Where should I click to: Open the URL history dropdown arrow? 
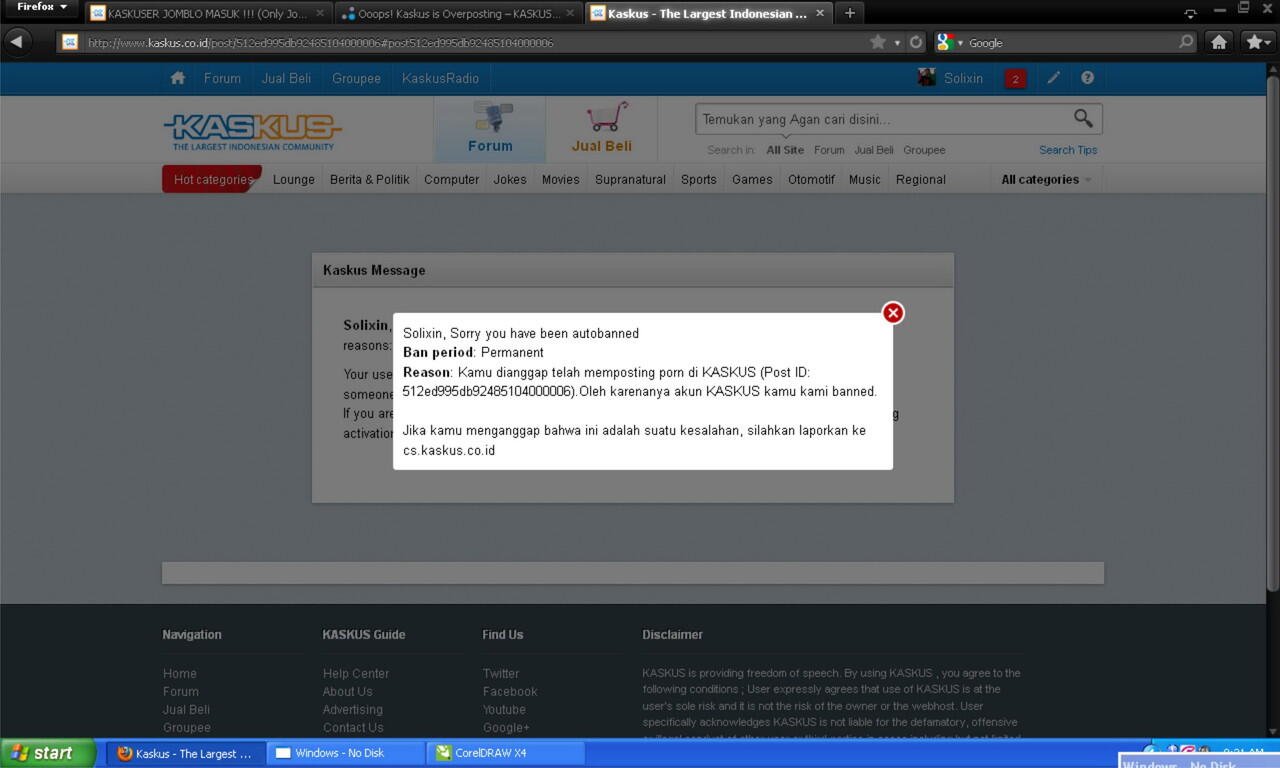(897, 42)
